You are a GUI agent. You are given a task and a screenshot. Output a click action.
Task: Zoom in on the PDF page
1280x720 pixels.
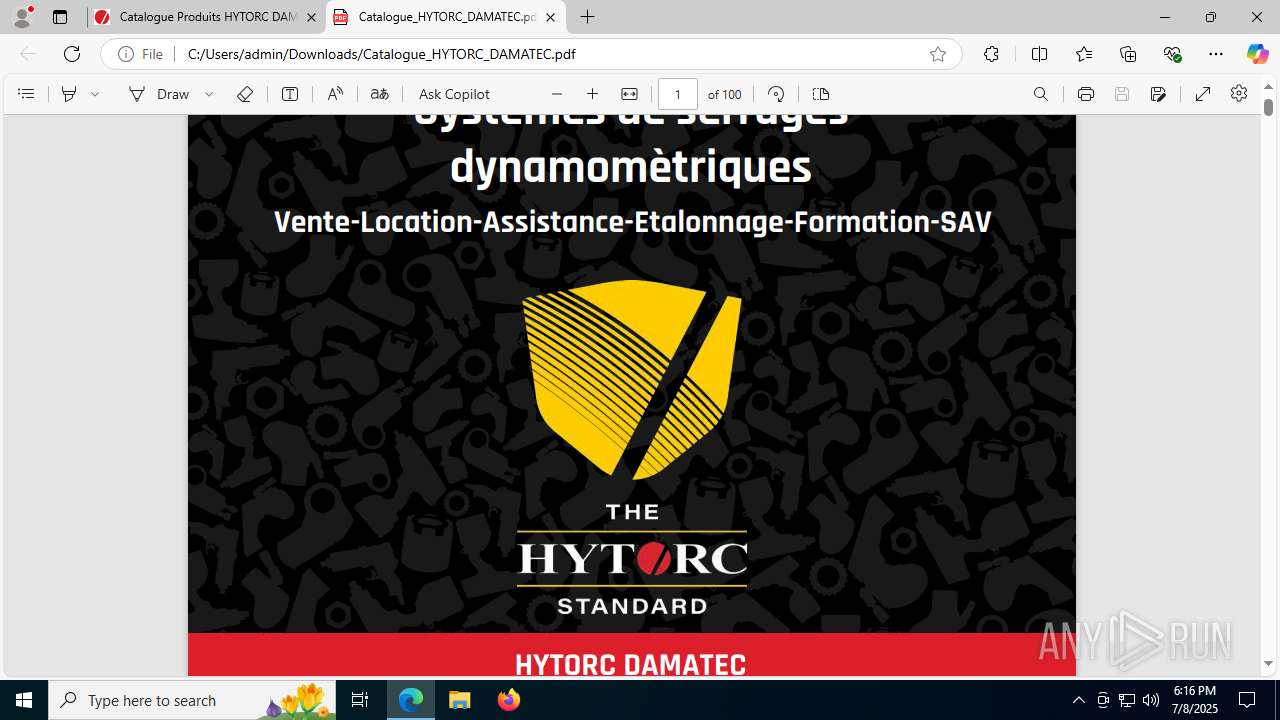coord(592,94)
